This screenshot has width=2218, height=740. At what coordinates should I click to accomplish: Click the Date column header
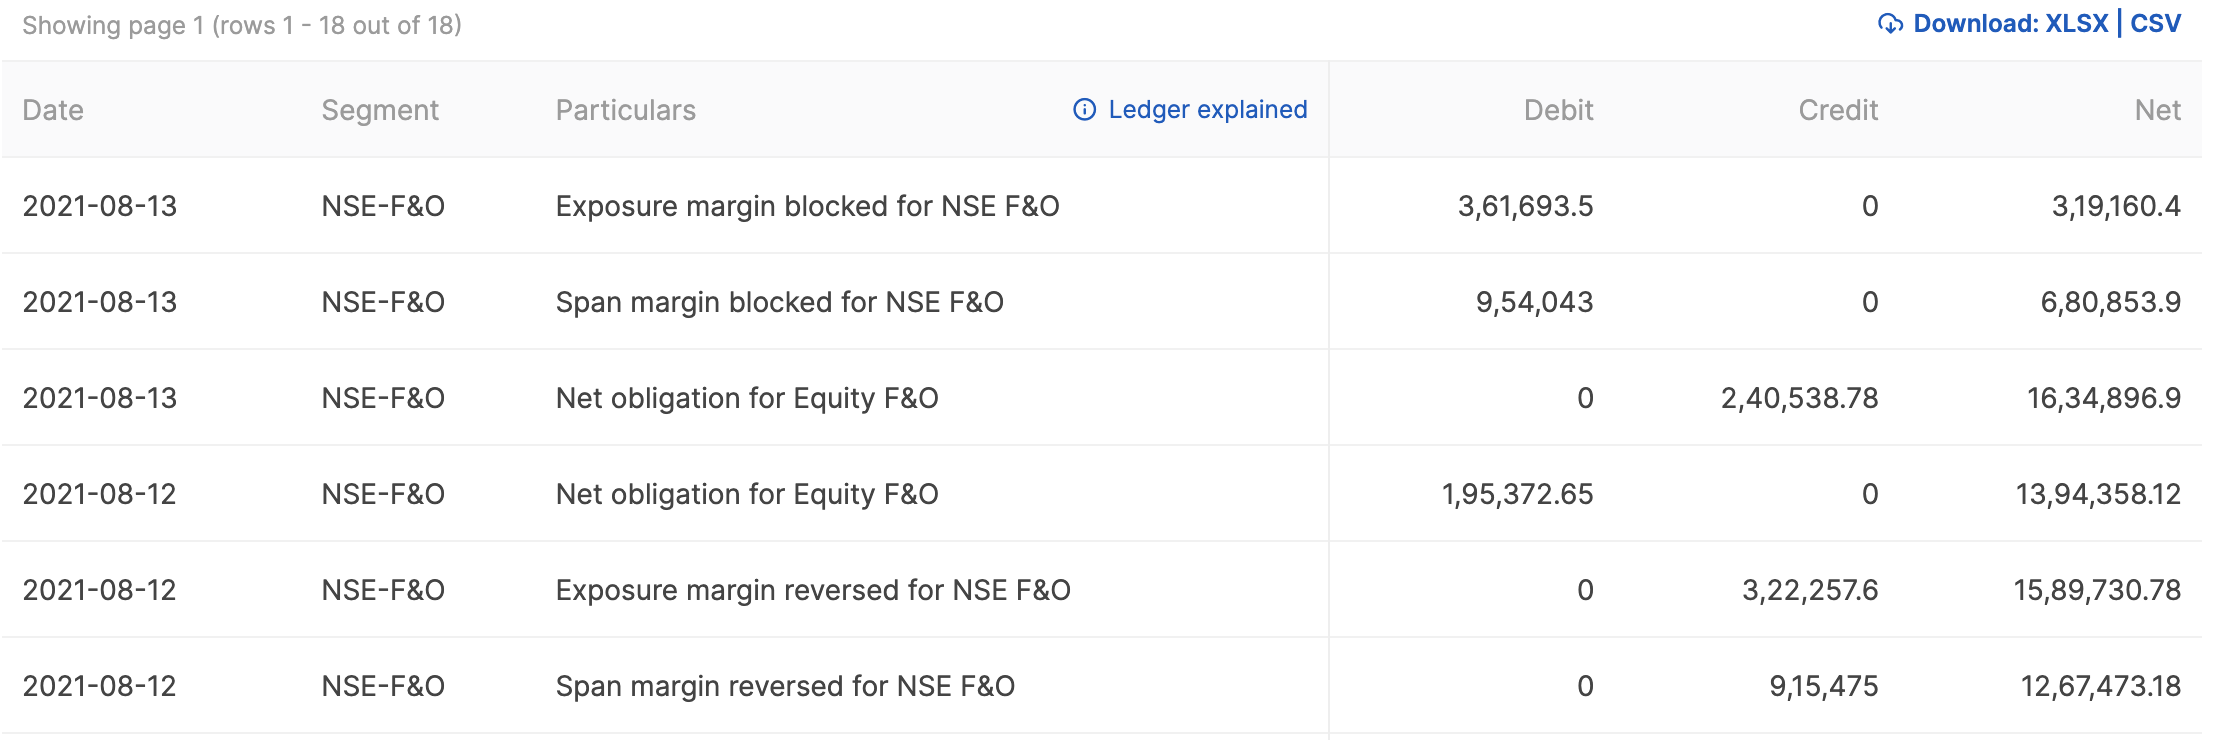coord(53,110)
